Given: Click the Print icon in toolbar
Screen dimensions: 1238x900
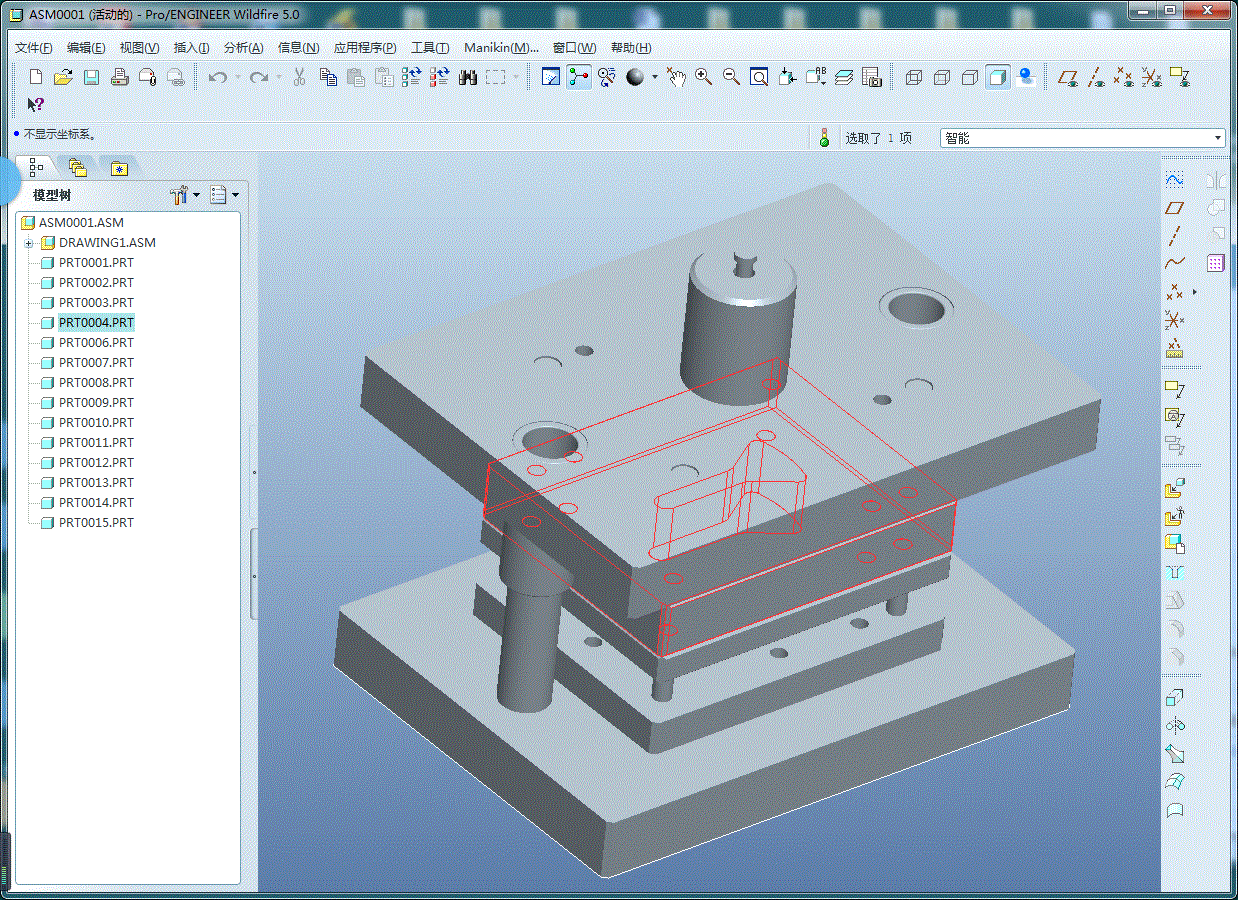Looking at the screenshot, I should coord(119,77).
